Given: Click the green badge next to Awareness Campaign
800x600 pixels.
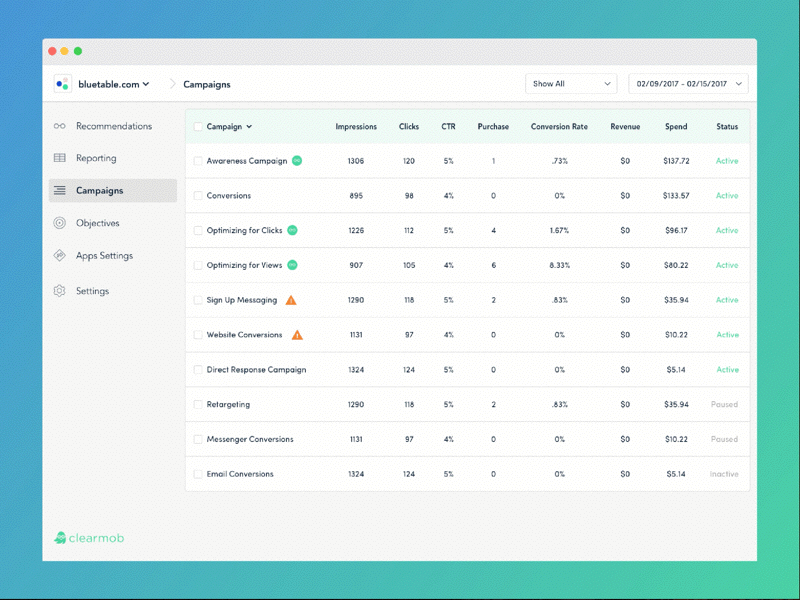Looking at the screenshot, I should [x=296, y=160].
